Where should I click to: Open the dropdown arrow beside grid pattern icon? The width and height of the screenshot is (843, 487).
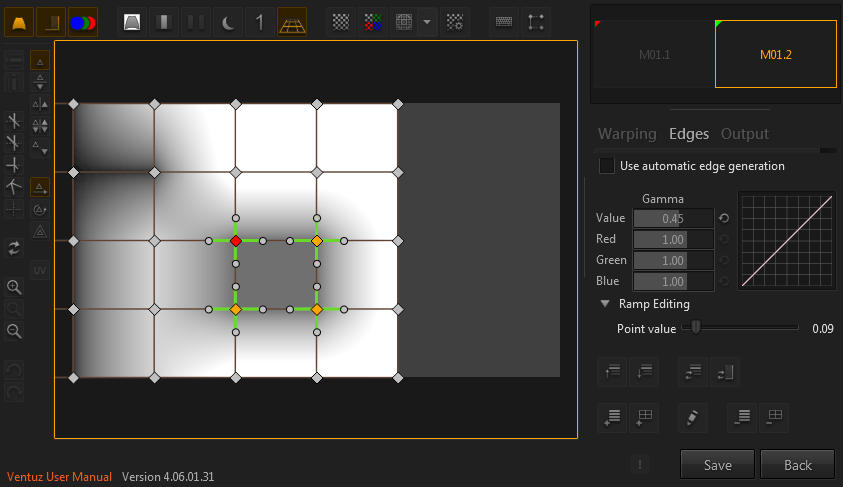[x=427, y=21]
